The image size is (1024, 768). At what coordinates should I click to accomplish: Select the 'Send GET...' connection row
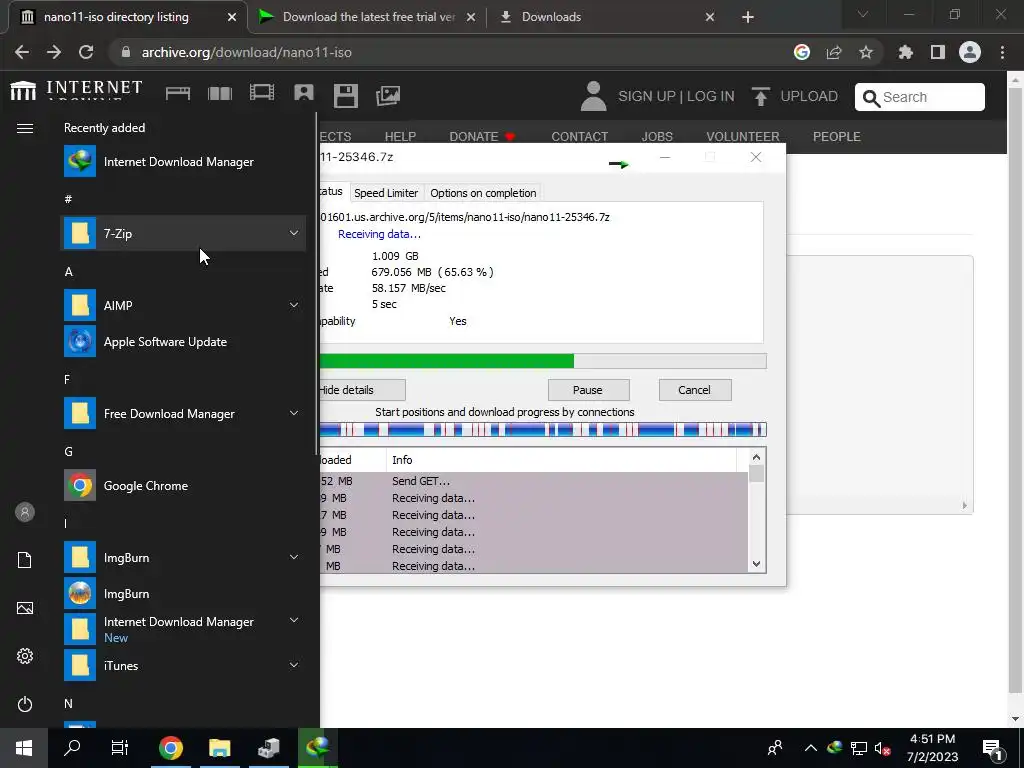coord(534,481)
